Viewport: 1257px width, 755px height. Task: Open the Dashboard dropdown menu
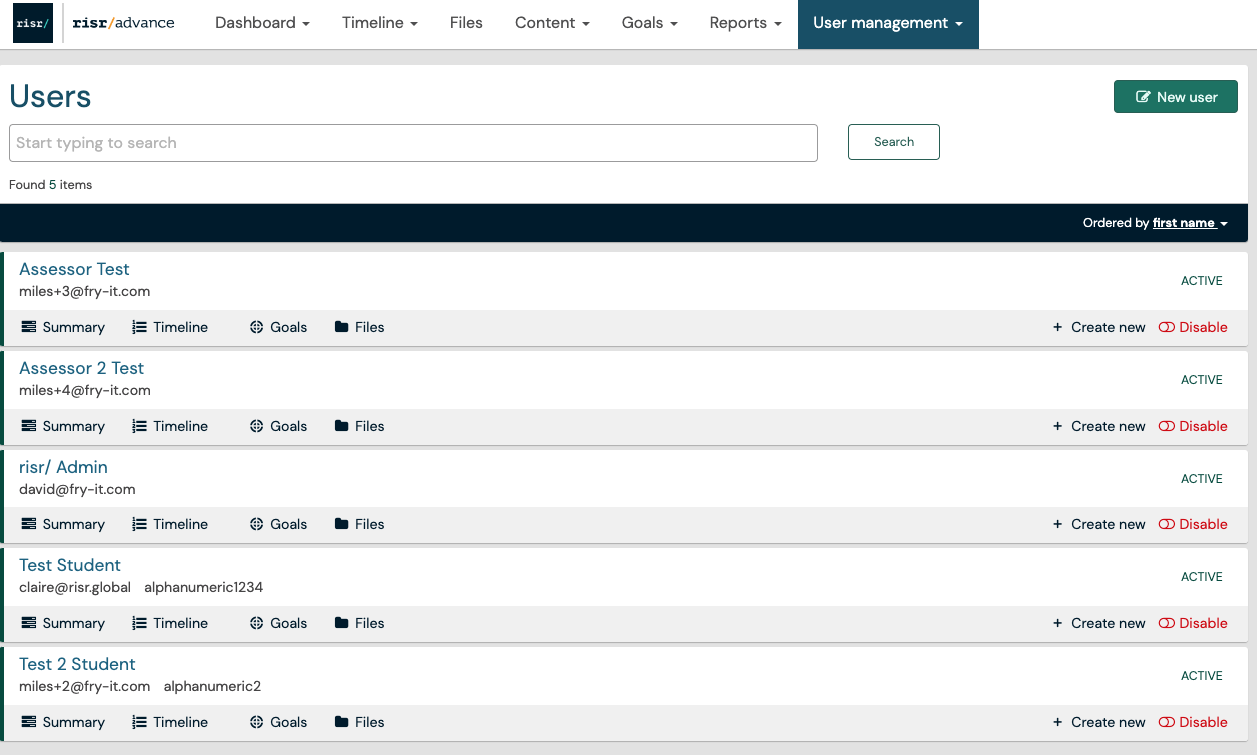[262, 22]
